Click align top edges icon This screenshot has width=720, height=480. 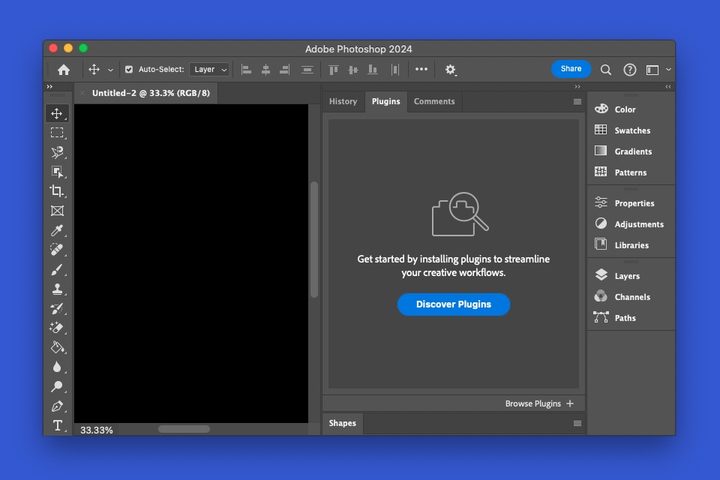tap(333, 70)
